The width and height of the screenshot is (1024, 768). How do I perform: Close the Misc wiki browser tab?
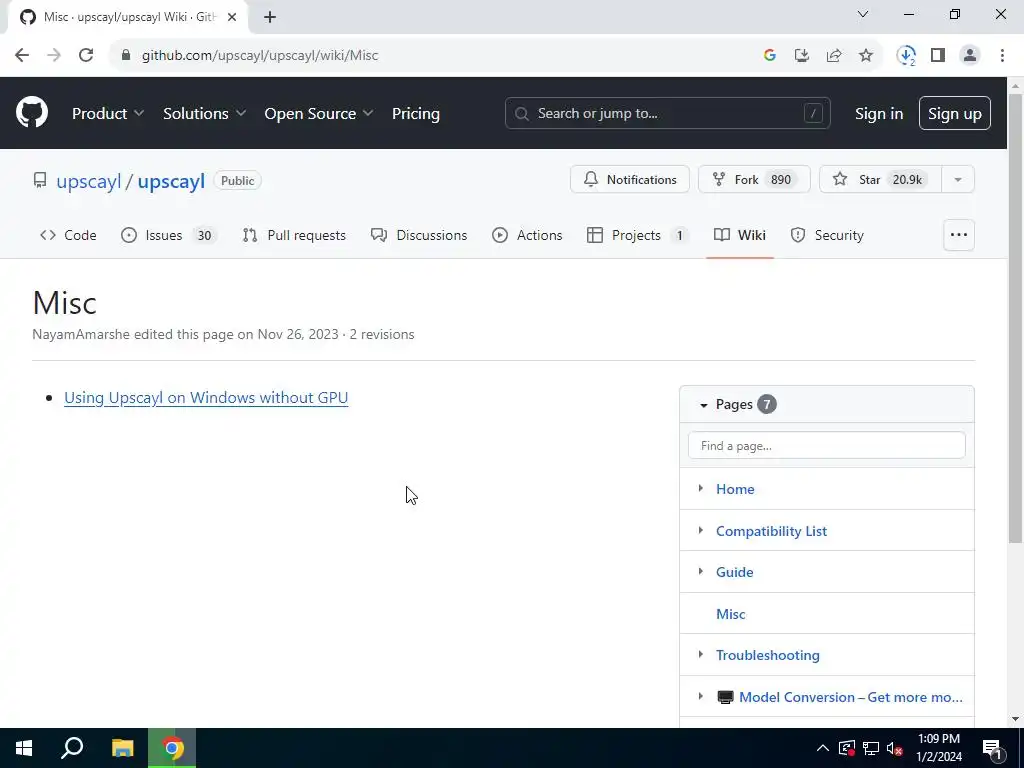(232, 17)
